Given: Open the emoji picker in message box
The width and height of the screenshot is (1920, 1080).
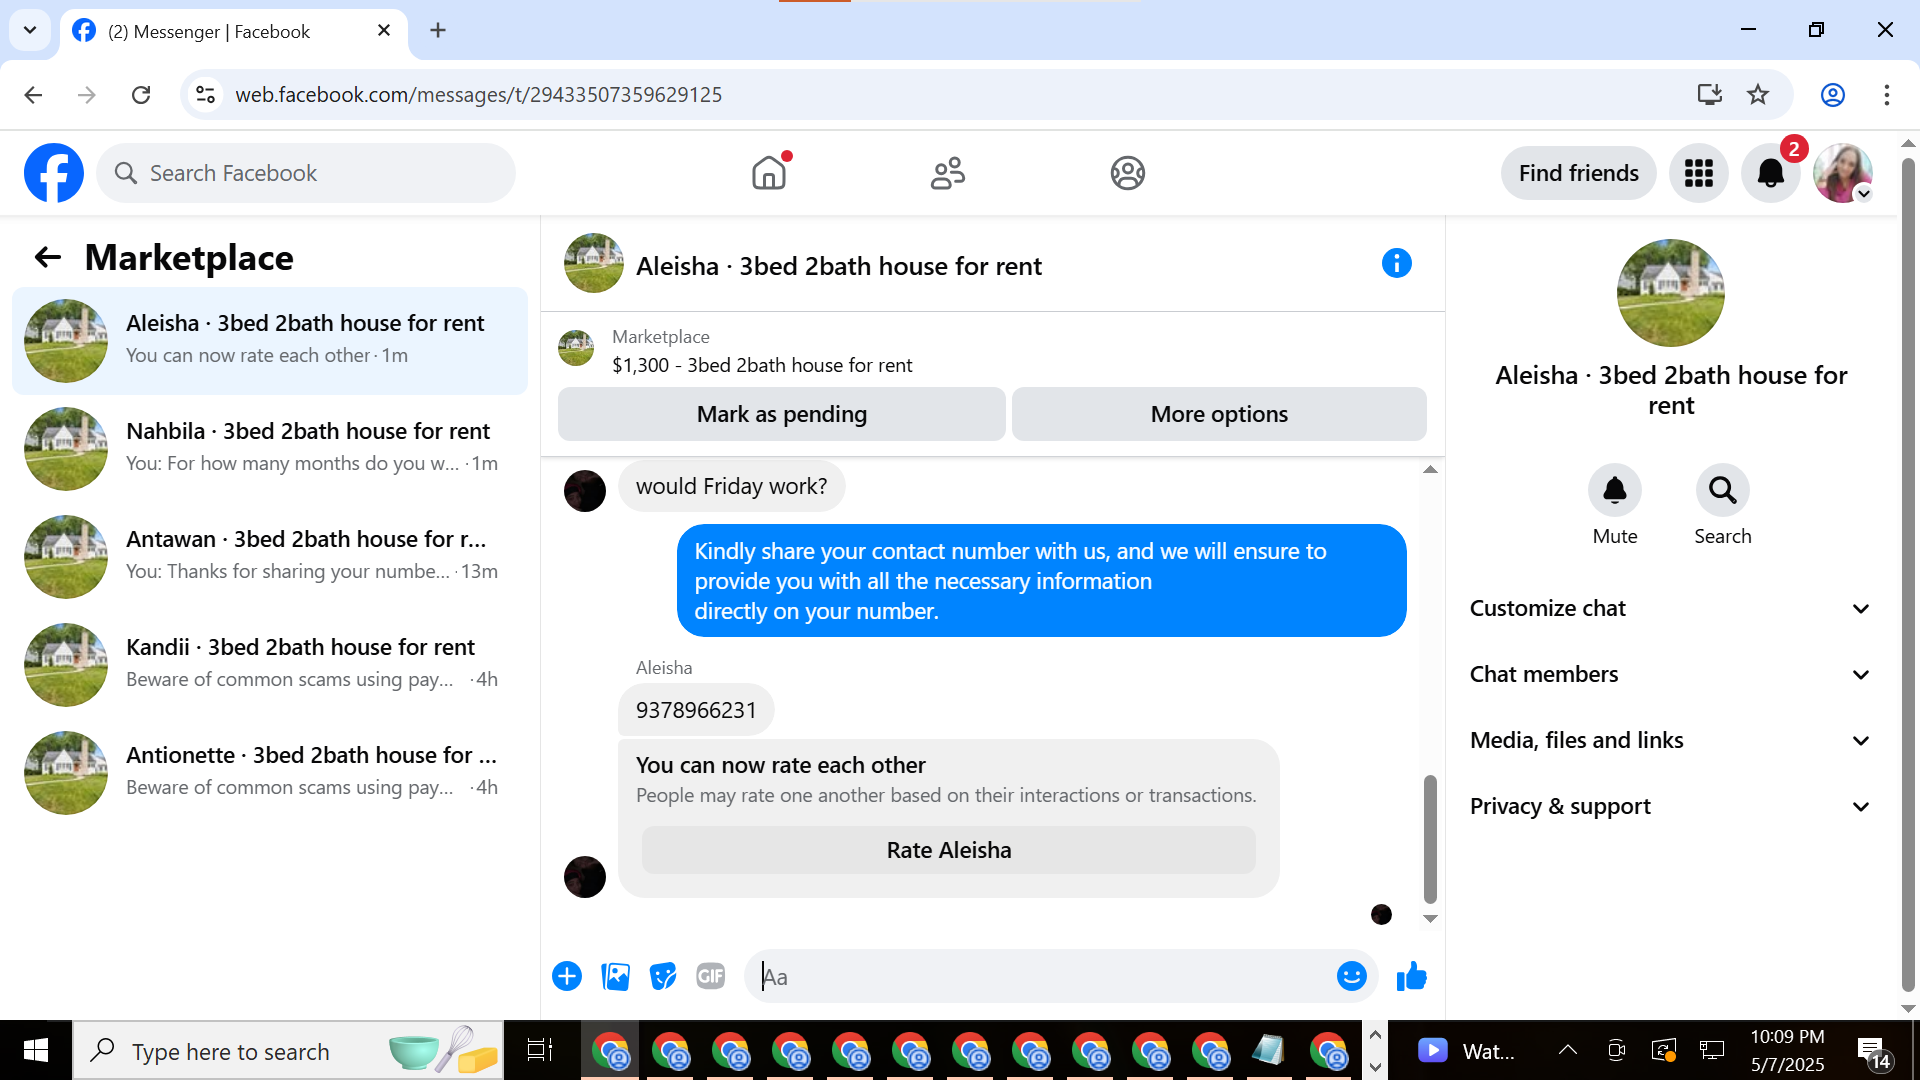Looking at the screenshot, I should pos(1351,976).
